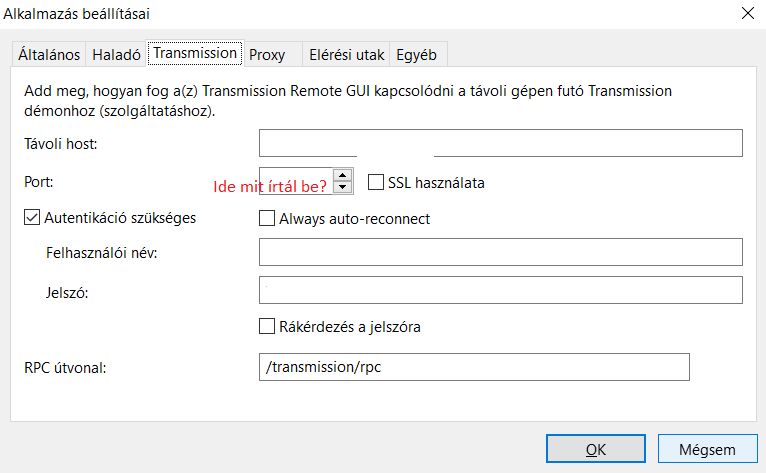766x473 pixels.
Task: Increase port value with up arrow
Action: 343,175
